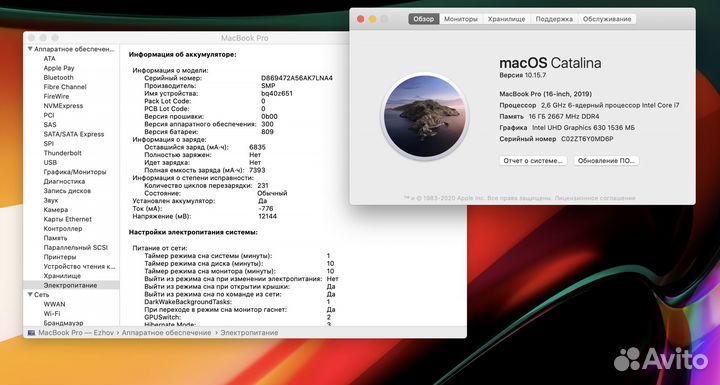Screen dimensions: 720x385
Task: Open the Хранилище tab
Action: 506,19
